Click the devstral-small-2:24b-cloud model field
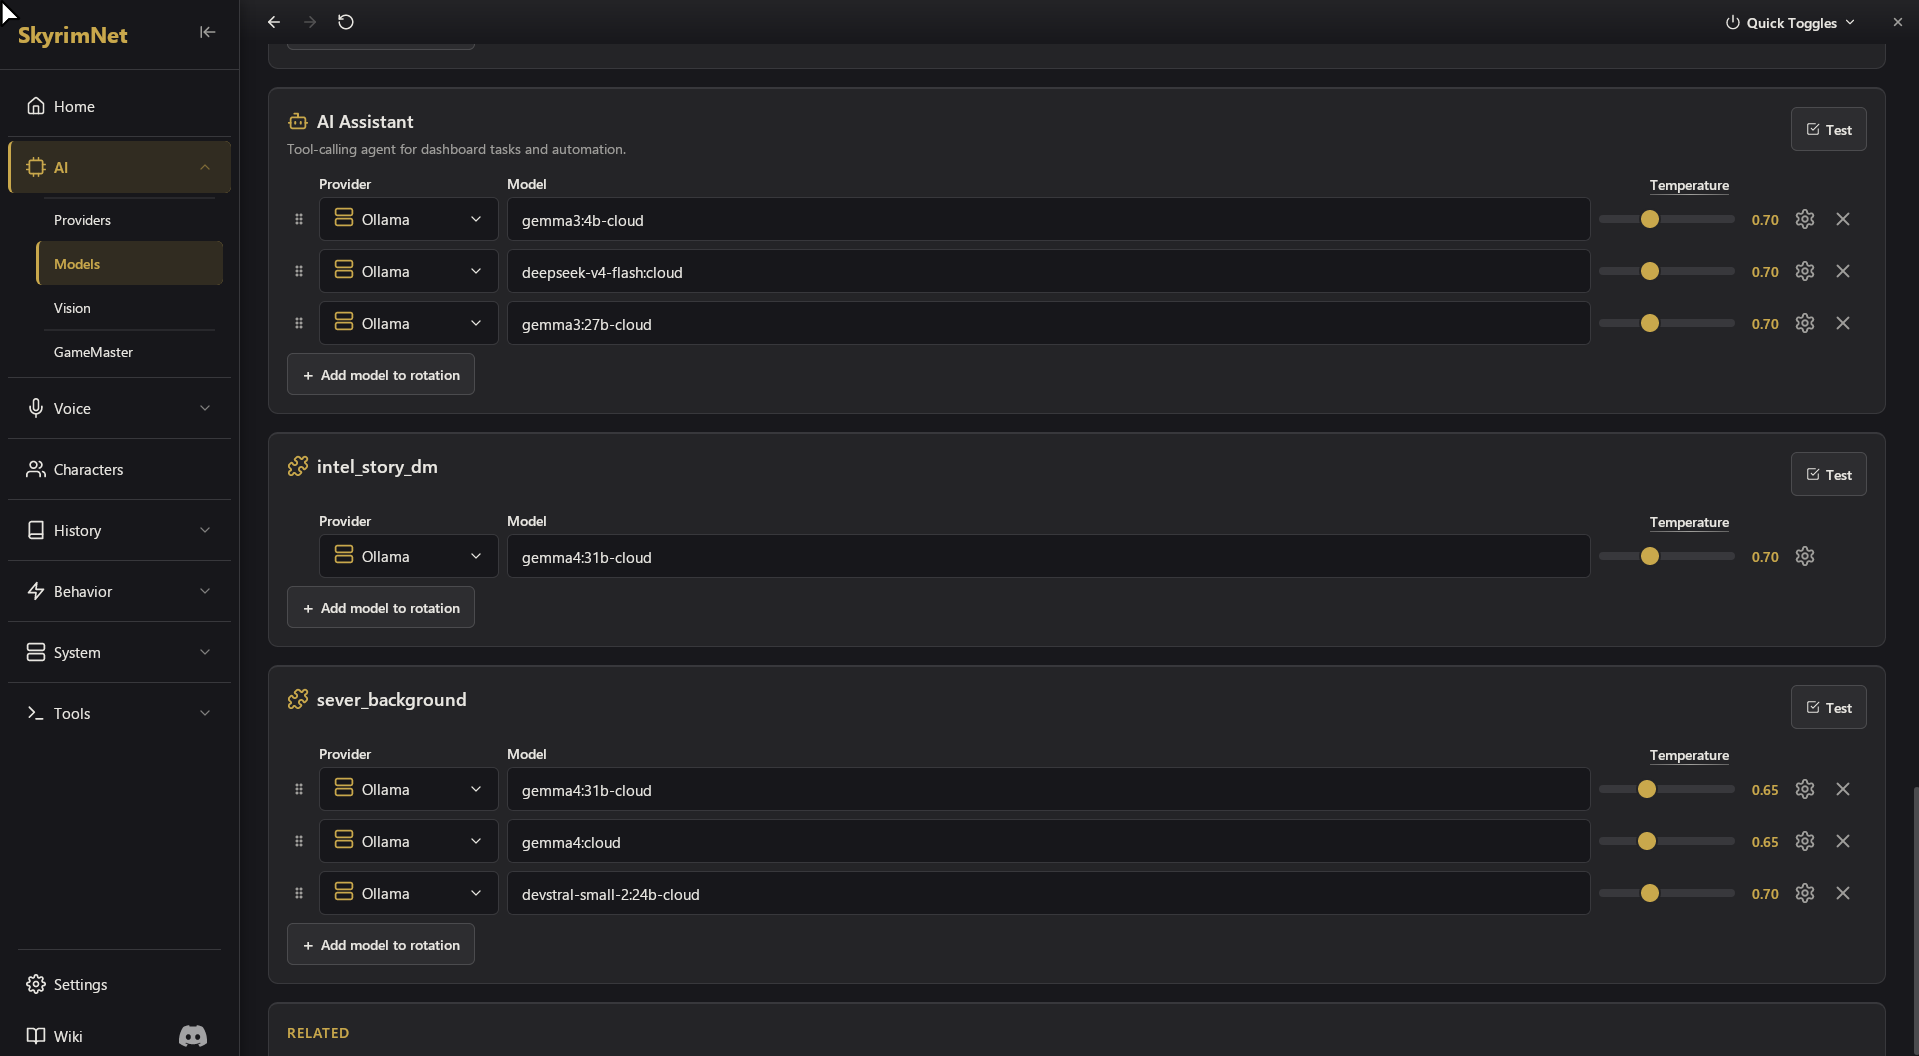Viewport: 1919px width, 1056px height. (x=1048, y=893)
